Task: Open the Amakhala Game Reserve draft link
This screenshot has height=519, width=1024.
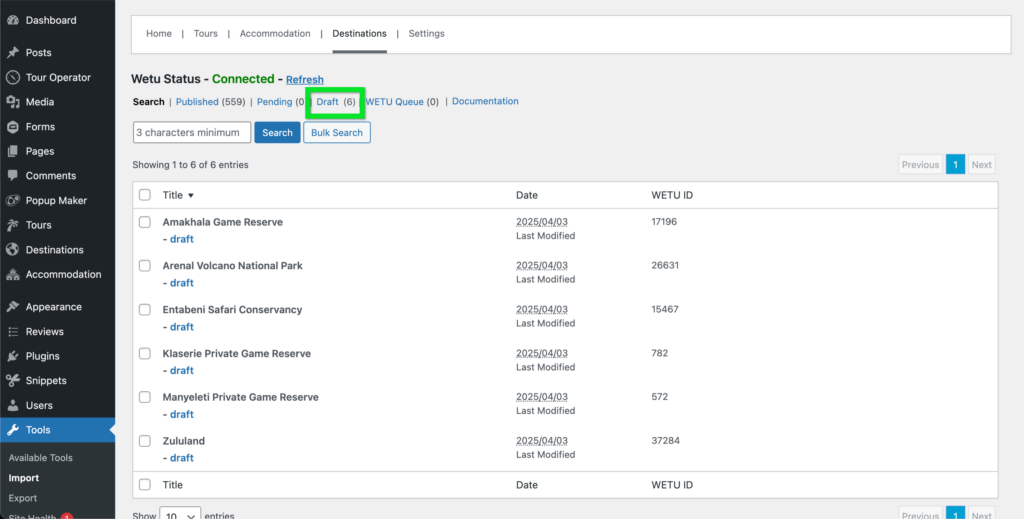Action: (182, 239)
